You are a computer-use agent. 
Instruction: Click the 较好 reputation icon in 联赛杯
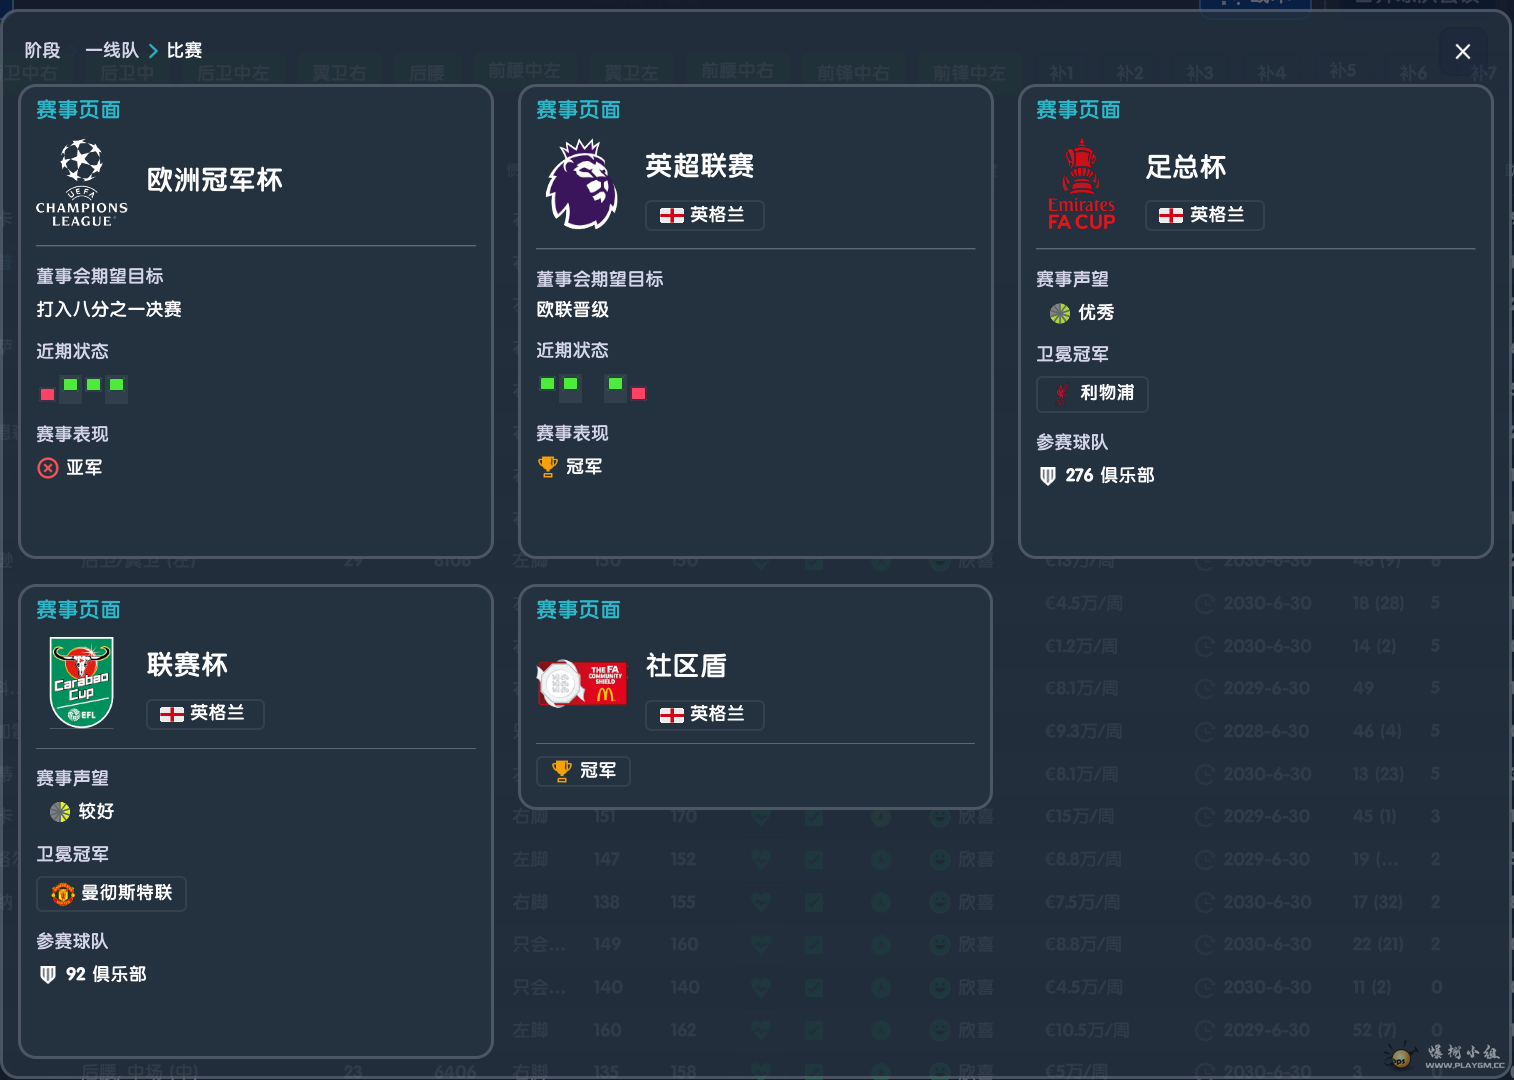coord(60,812)
